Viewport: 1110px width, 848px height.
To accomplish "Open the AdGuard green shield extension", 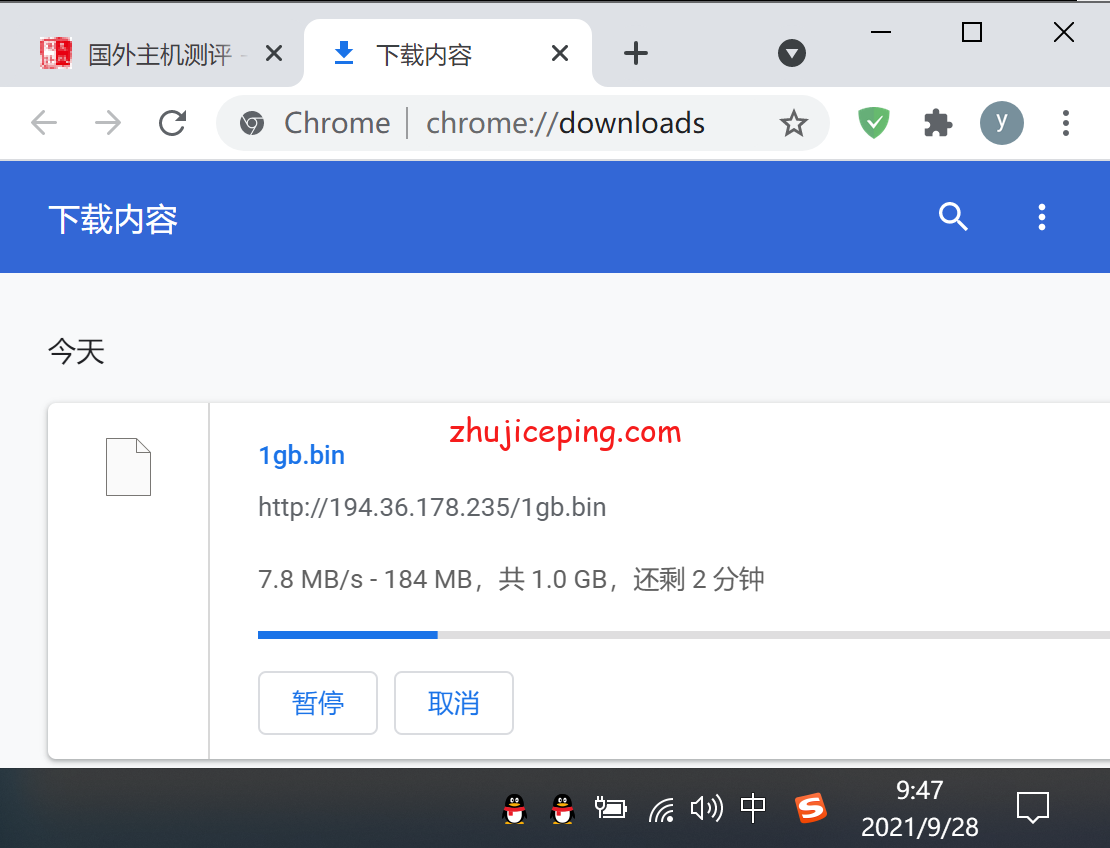I will point(874,123).
